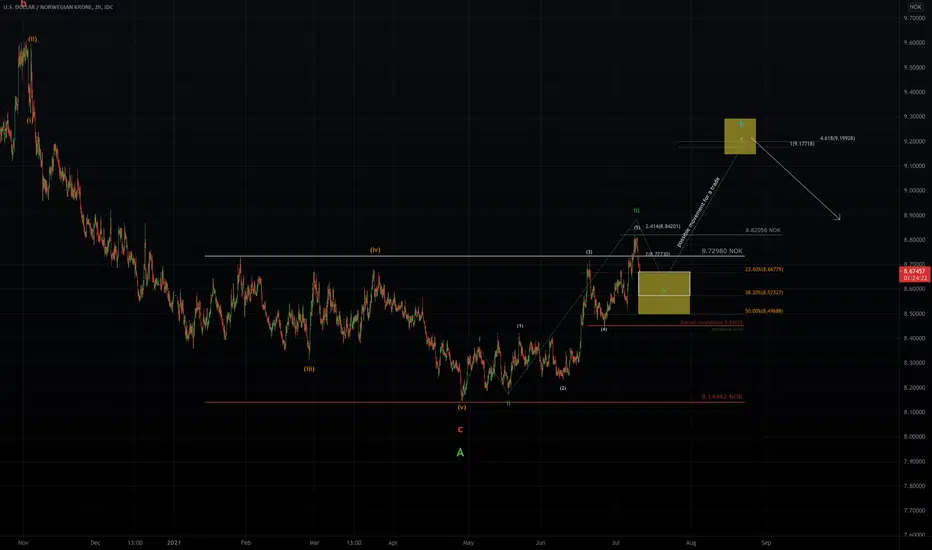This screenshot has height=550, width=932.
Task: Click the green ii wave label near May low
Action: [x=508, y=403]
